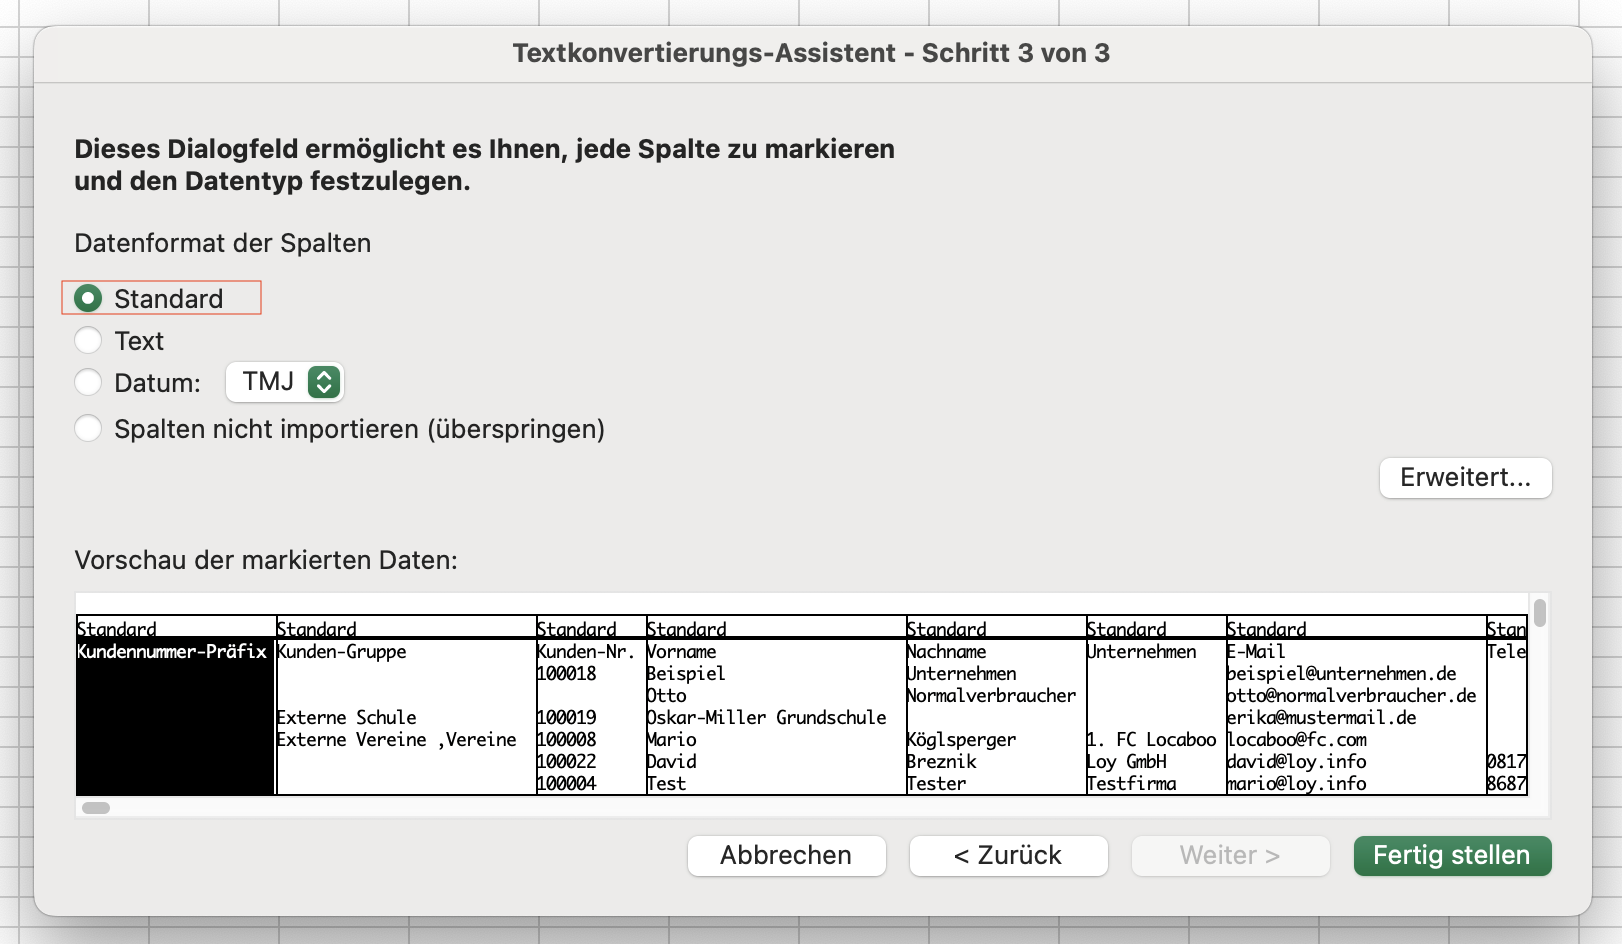The height and width of the screenshot is (944, 1622).
Task: Click beispiel@unternehmen.de in preview
Action: pos(1342,674)
